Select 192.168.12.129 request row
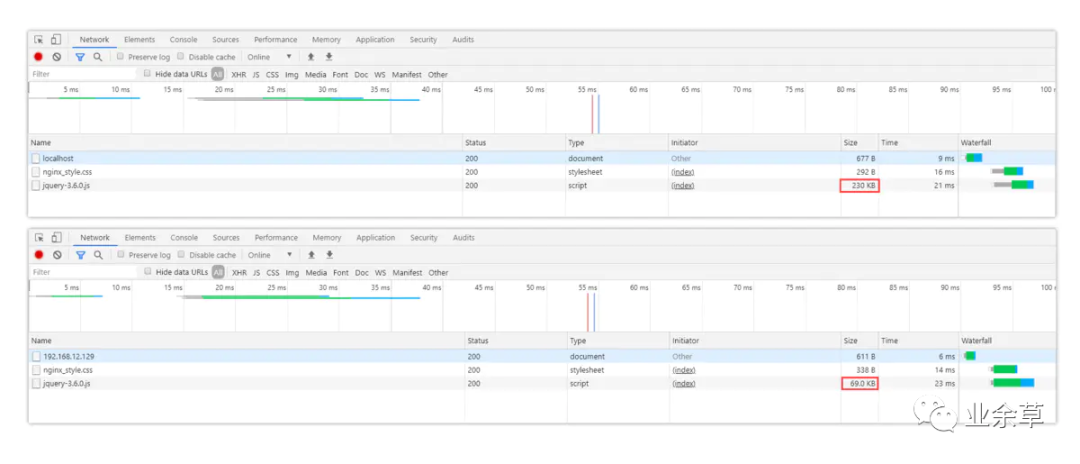Screen dimensions: 1080x464 pyautogui.click(x=542, y=357)
